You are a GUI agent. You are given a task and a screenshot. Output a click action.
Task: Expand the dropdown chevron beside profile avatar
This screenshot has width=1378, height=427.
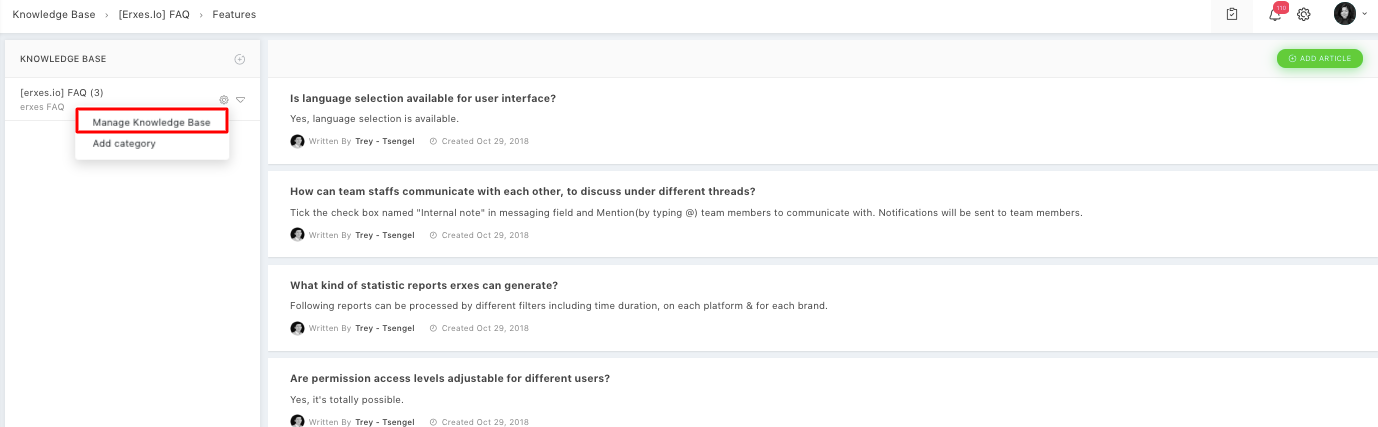(1366, 15)
